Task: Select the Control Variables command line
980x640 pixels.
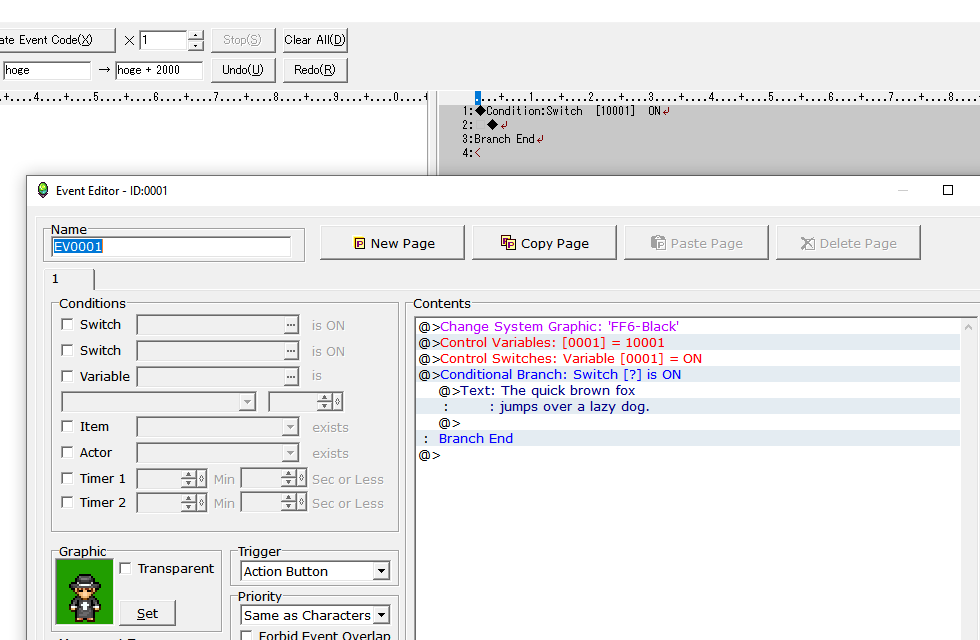Action: click(x=688, y=342)
